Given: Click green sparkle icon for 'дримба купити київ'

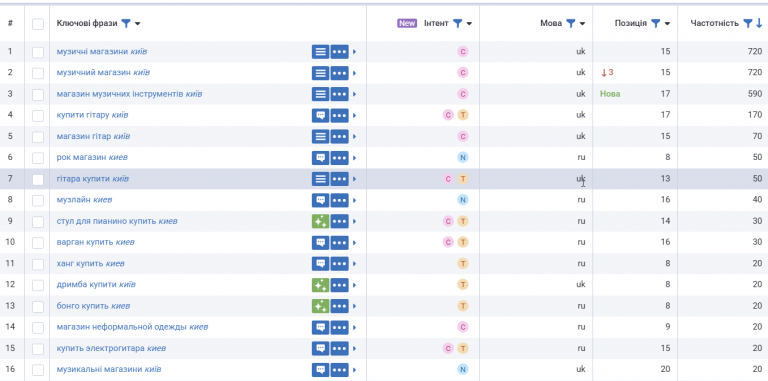Looking at the screenshot, I should [x=320, y=285].
